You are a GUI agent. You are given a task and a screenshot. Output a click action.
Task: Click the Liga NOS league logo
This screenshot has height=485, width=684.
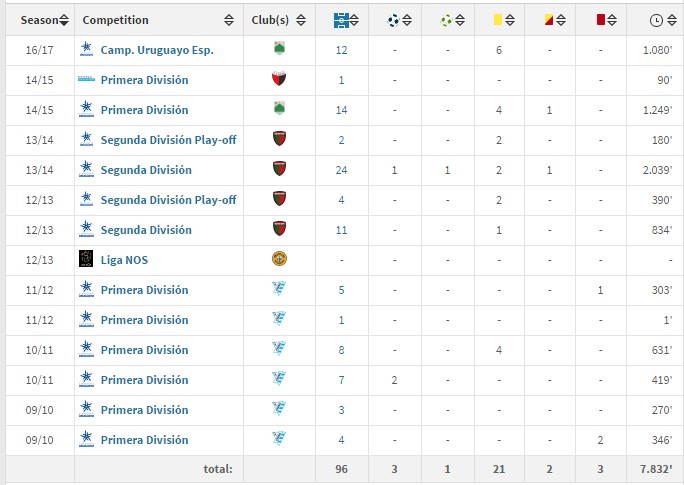pyautogui.click(x=86, y=259)
